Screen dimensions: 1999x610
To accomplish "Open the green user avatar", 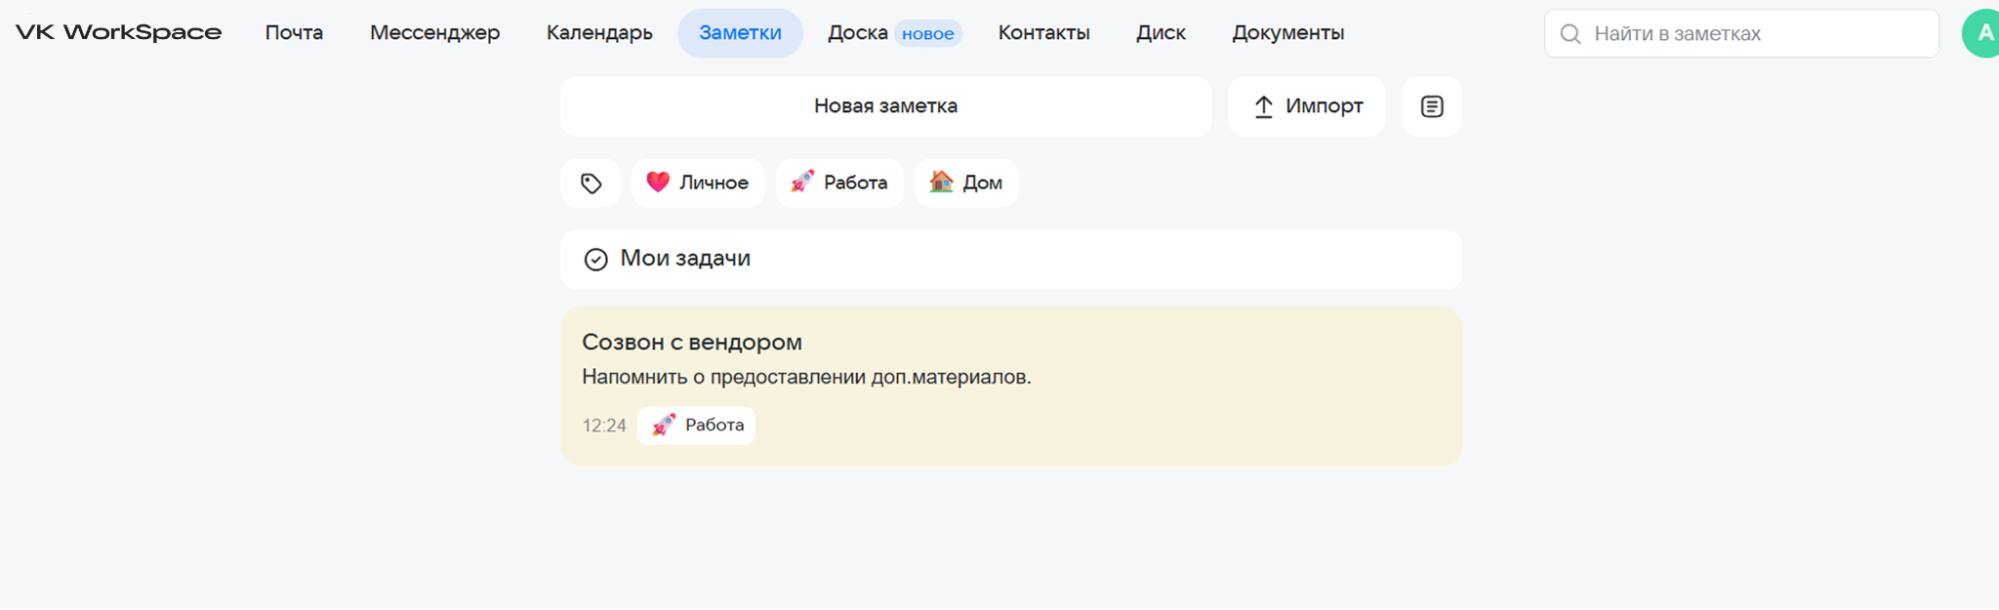I will 1982,33.
